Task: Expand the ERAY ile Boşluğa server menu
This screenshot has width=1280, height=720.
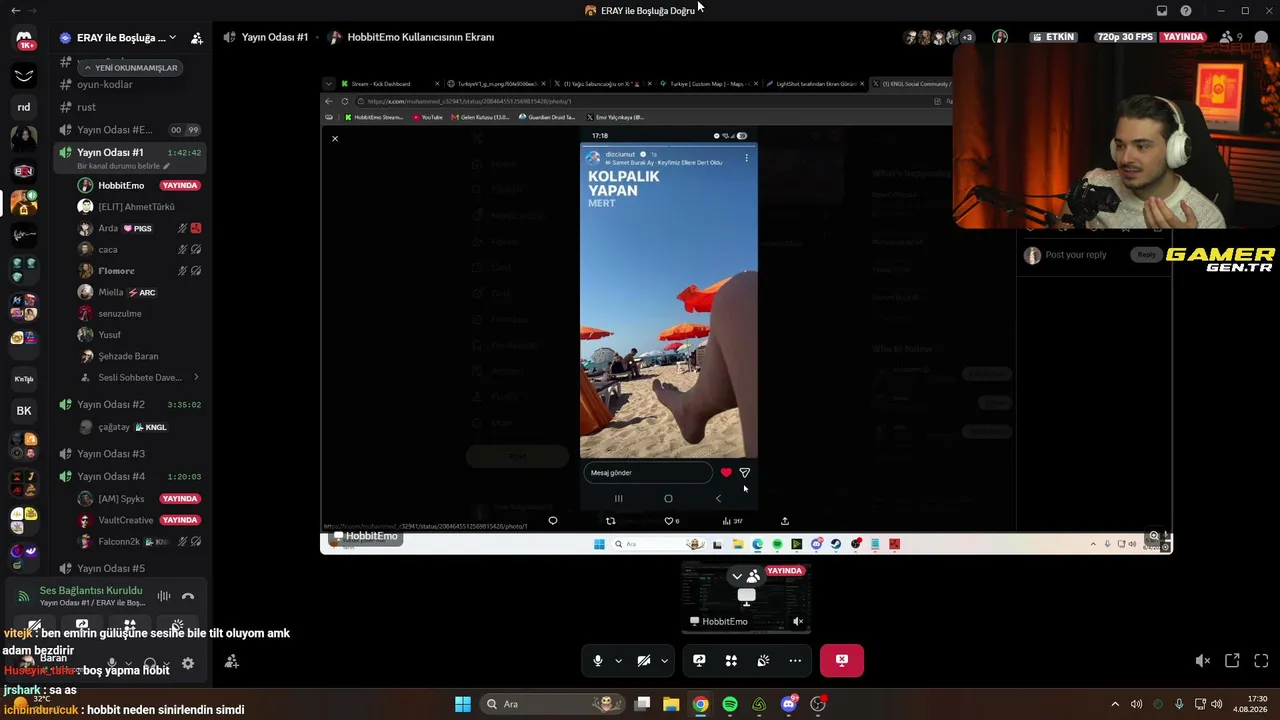Action: [x=173, y=38]
